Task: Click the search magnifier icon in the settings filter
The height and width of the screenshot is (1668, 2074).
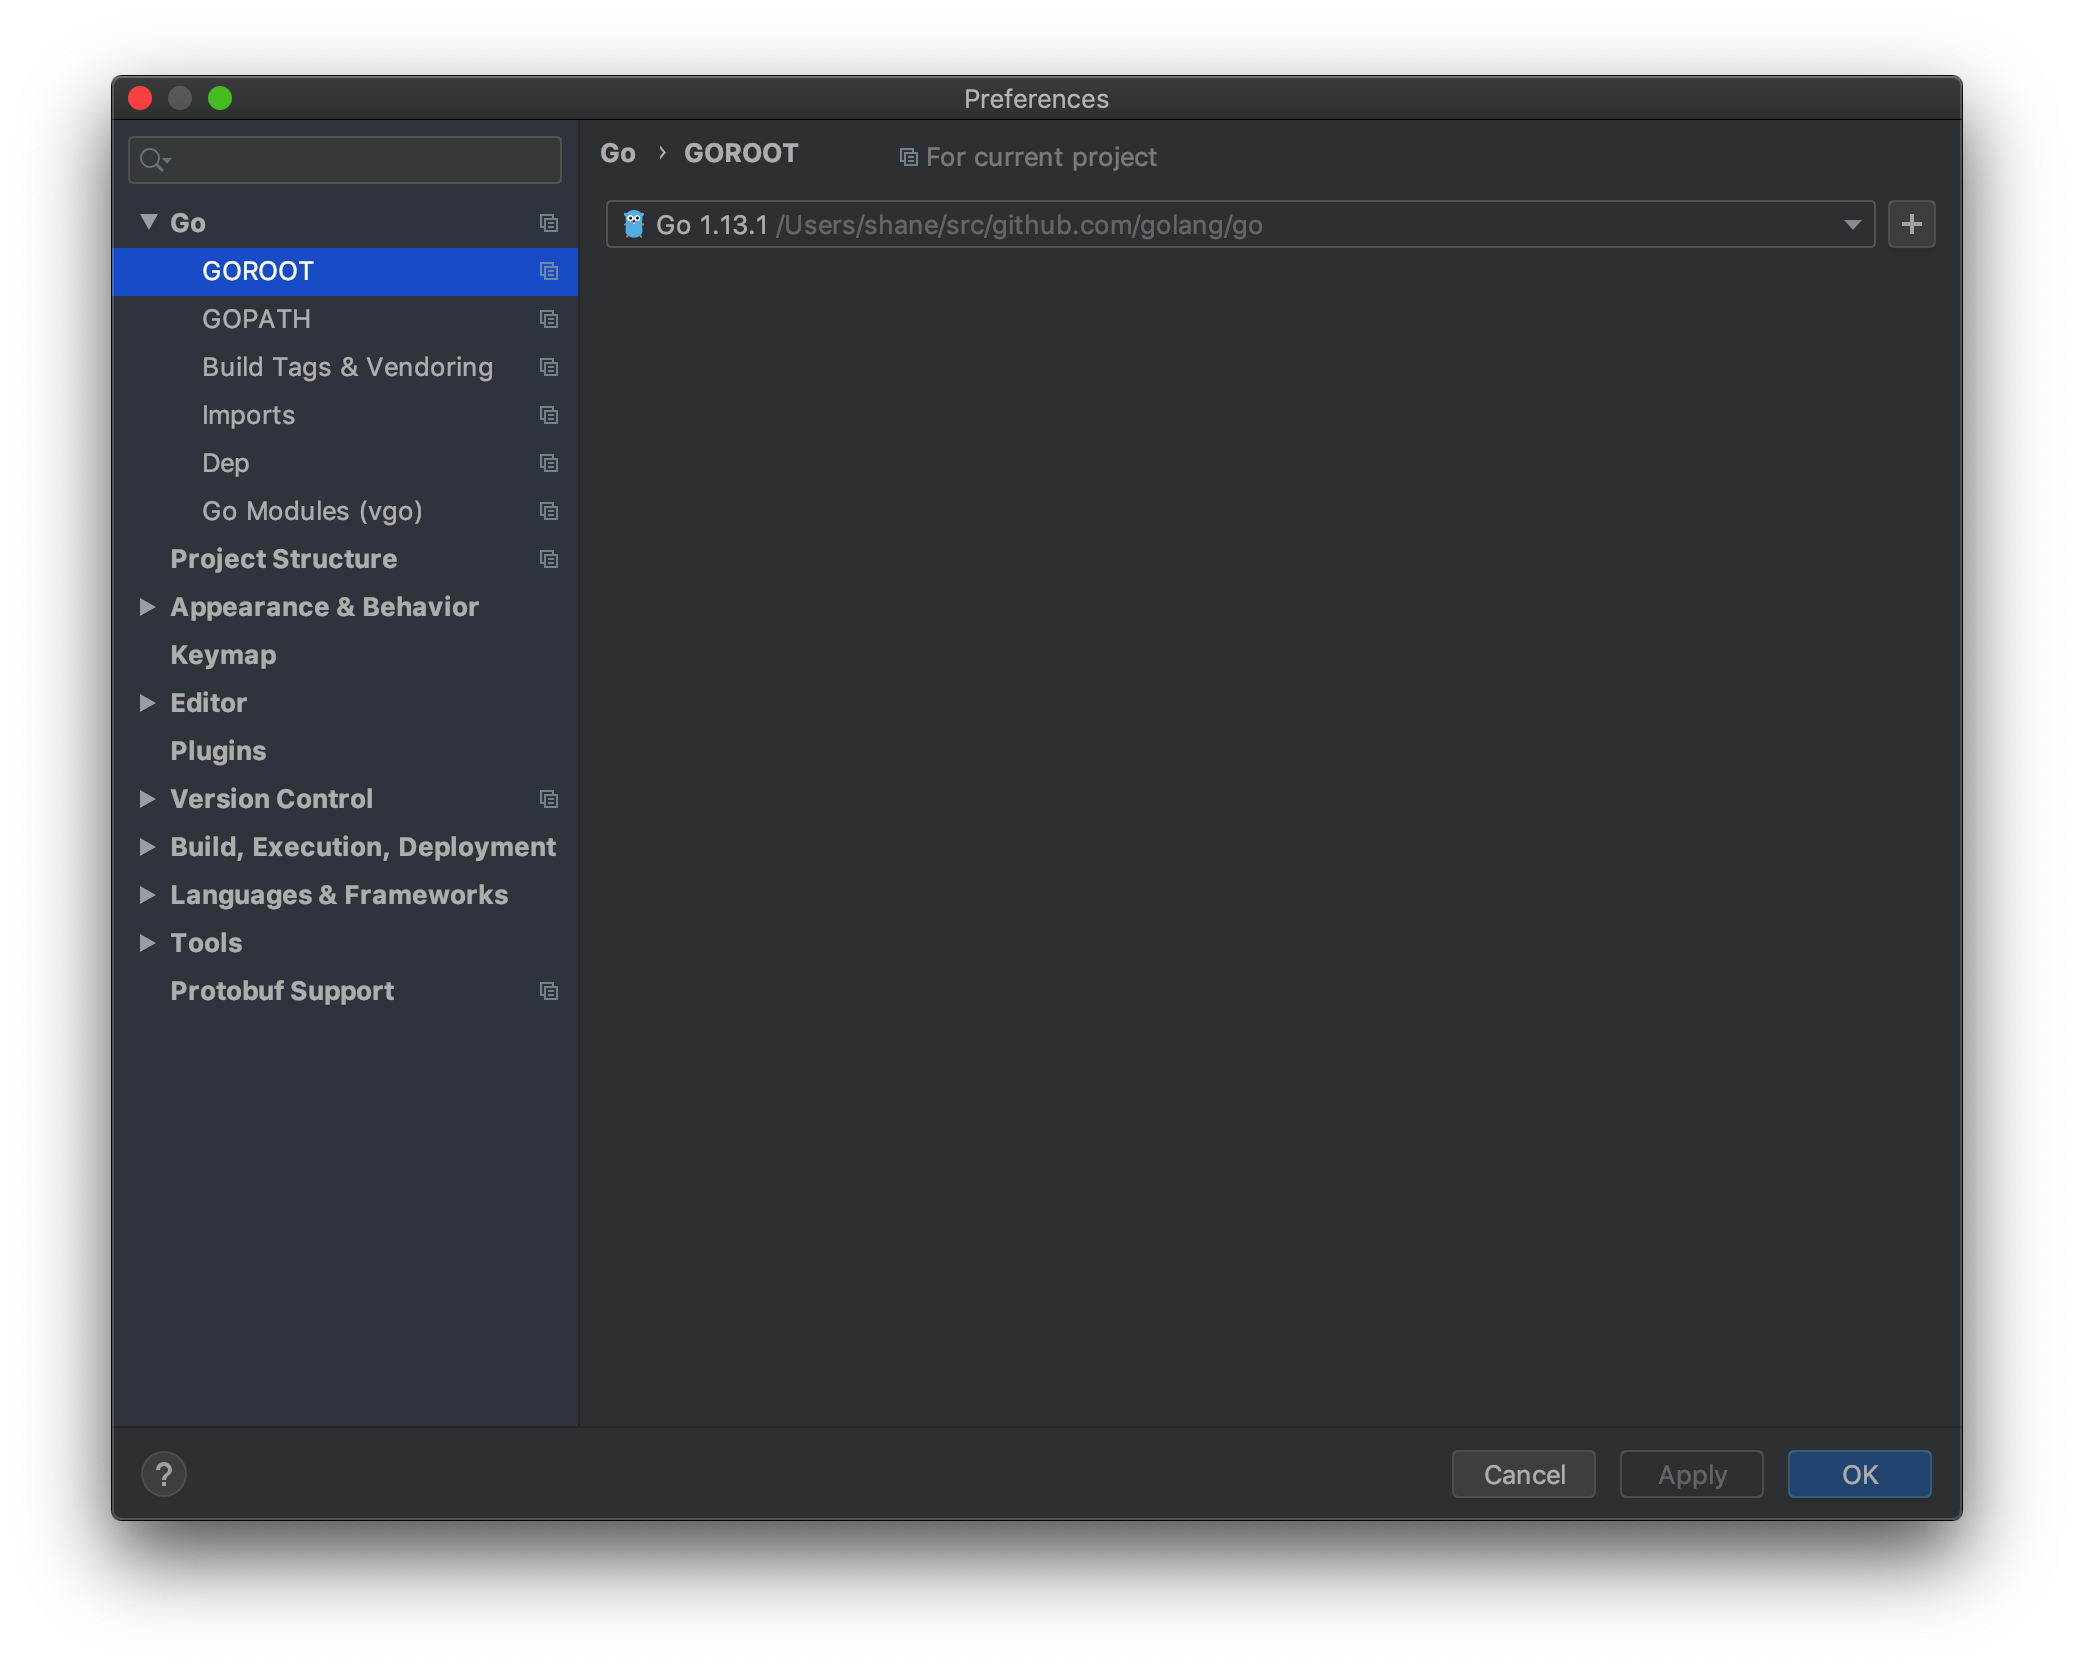Action: click(x=153, y=160)
